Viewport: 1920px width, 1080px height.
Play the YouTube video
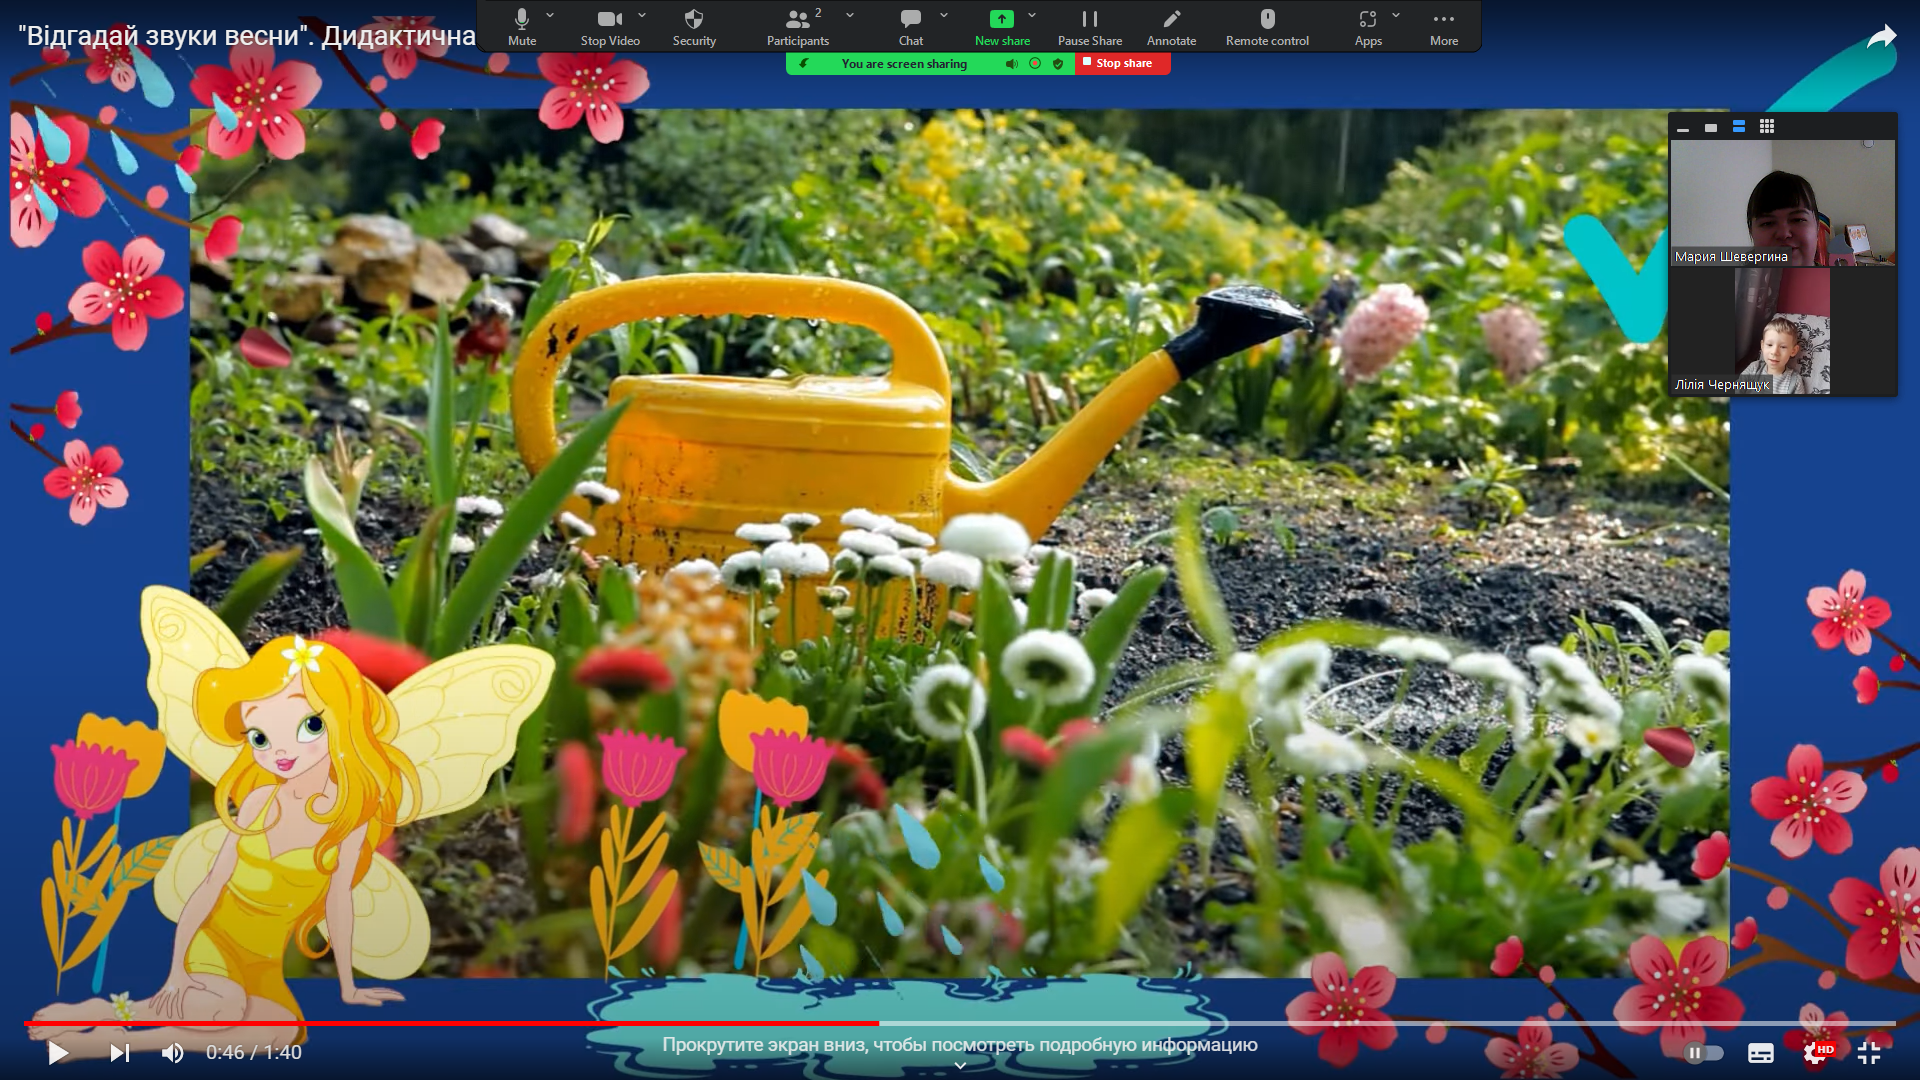pos(58,1052)
